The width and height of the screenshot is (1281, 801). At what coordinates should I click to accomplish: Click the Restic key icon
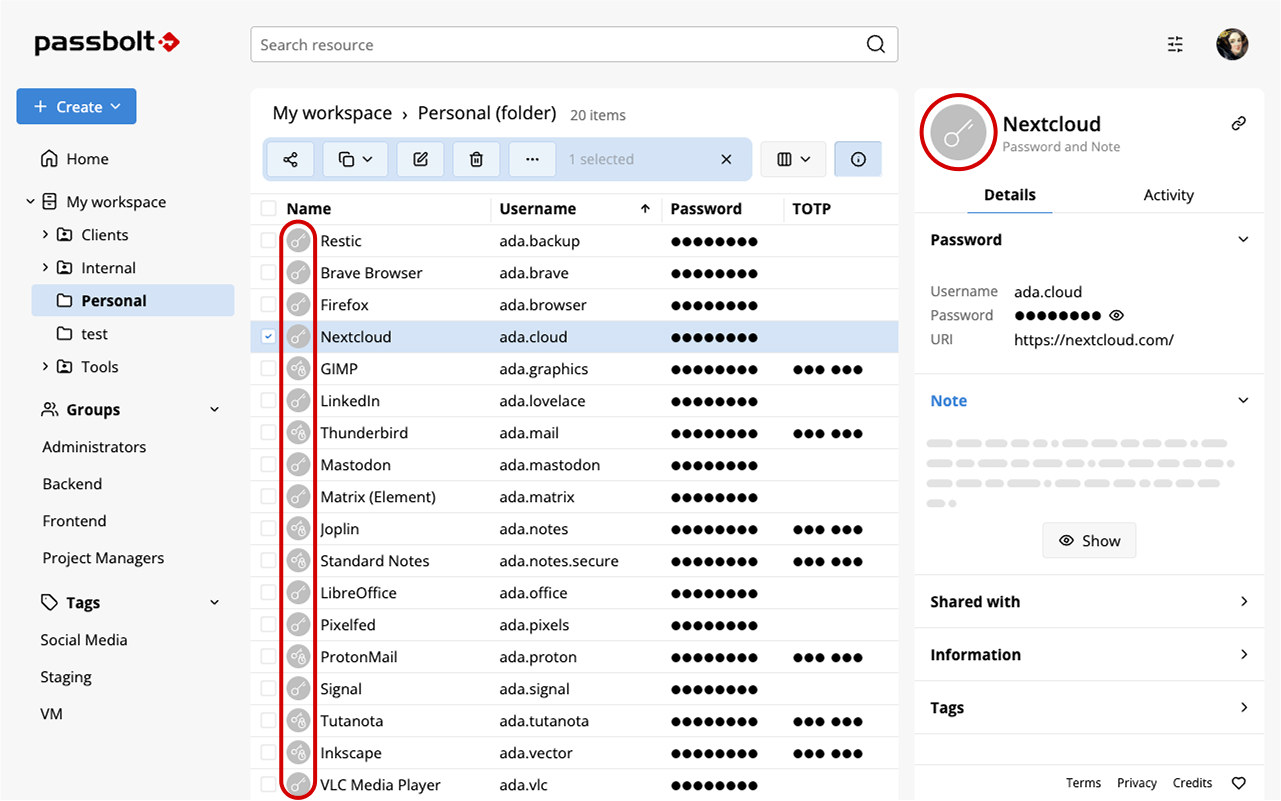point(298,241)
